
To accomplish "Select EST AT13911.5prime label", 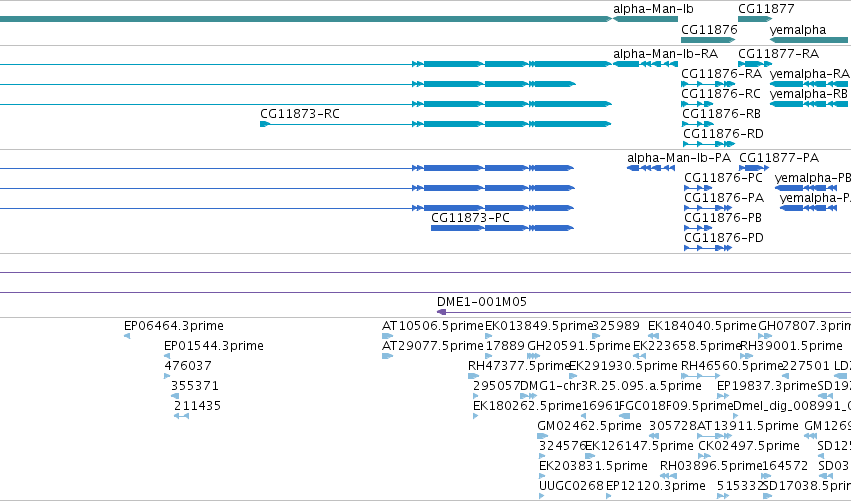I will coord(747,427).
